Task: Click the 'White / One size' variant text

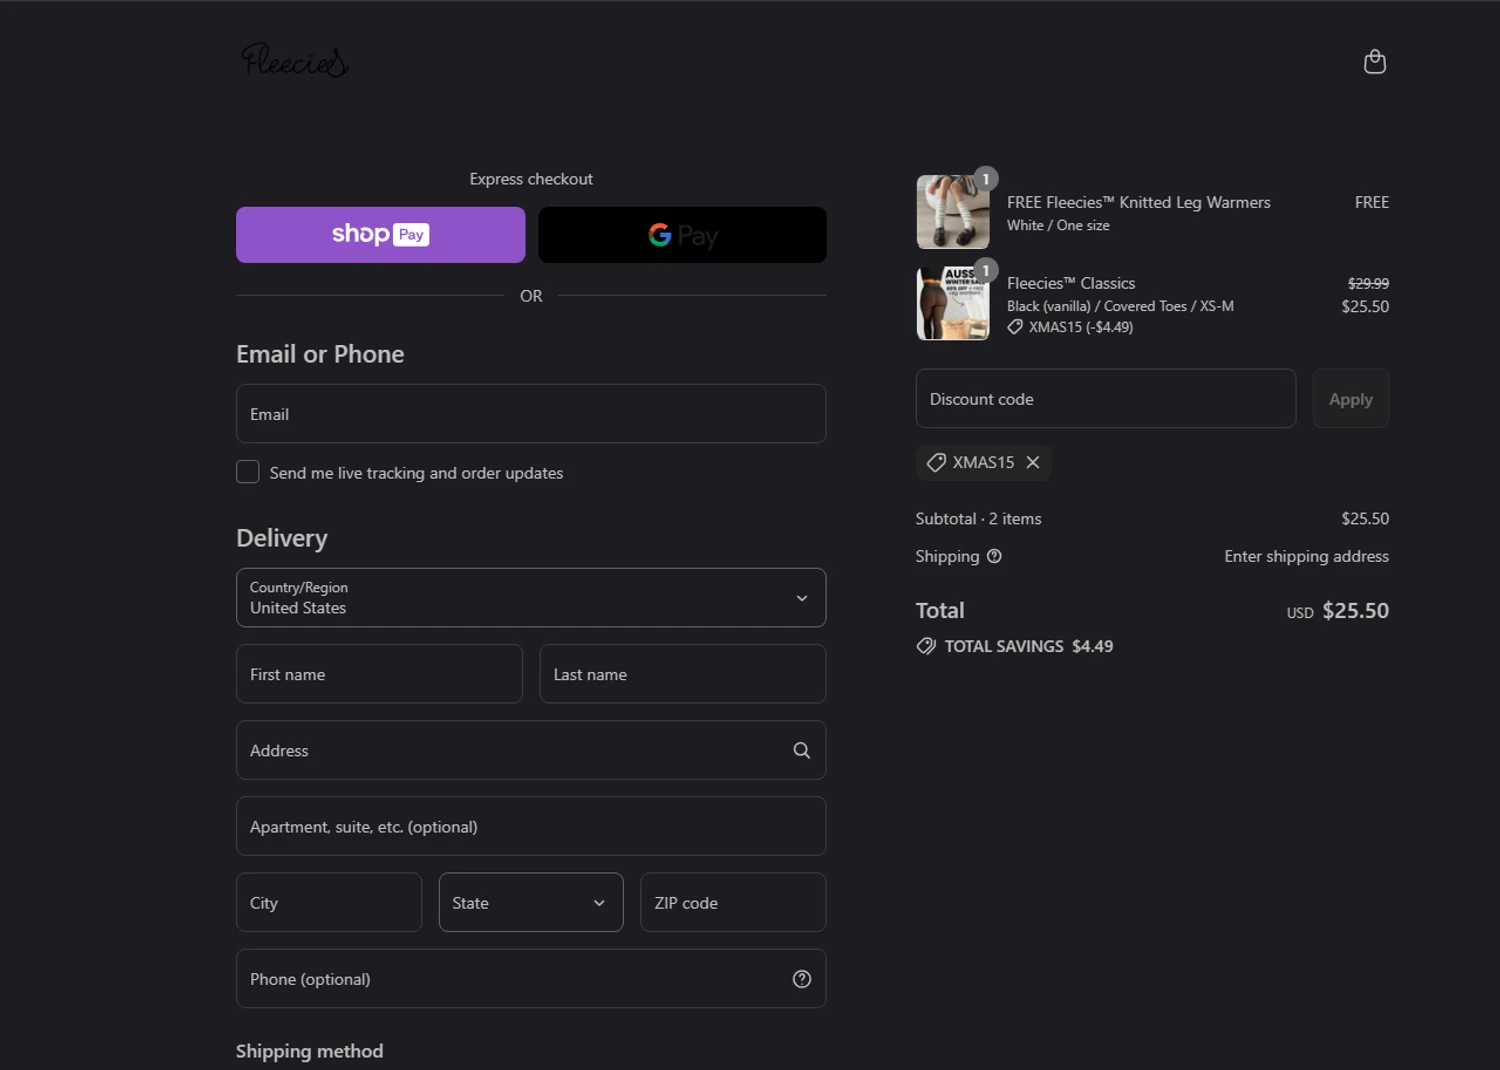Action: point(1058,225)
